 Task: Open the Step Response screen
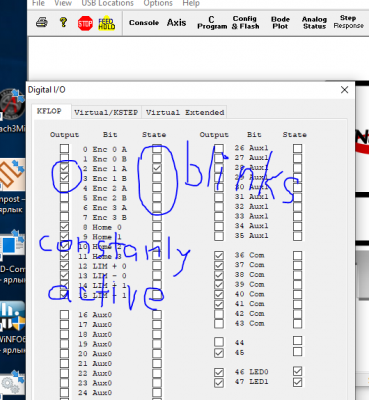click(x=348, y=22)
